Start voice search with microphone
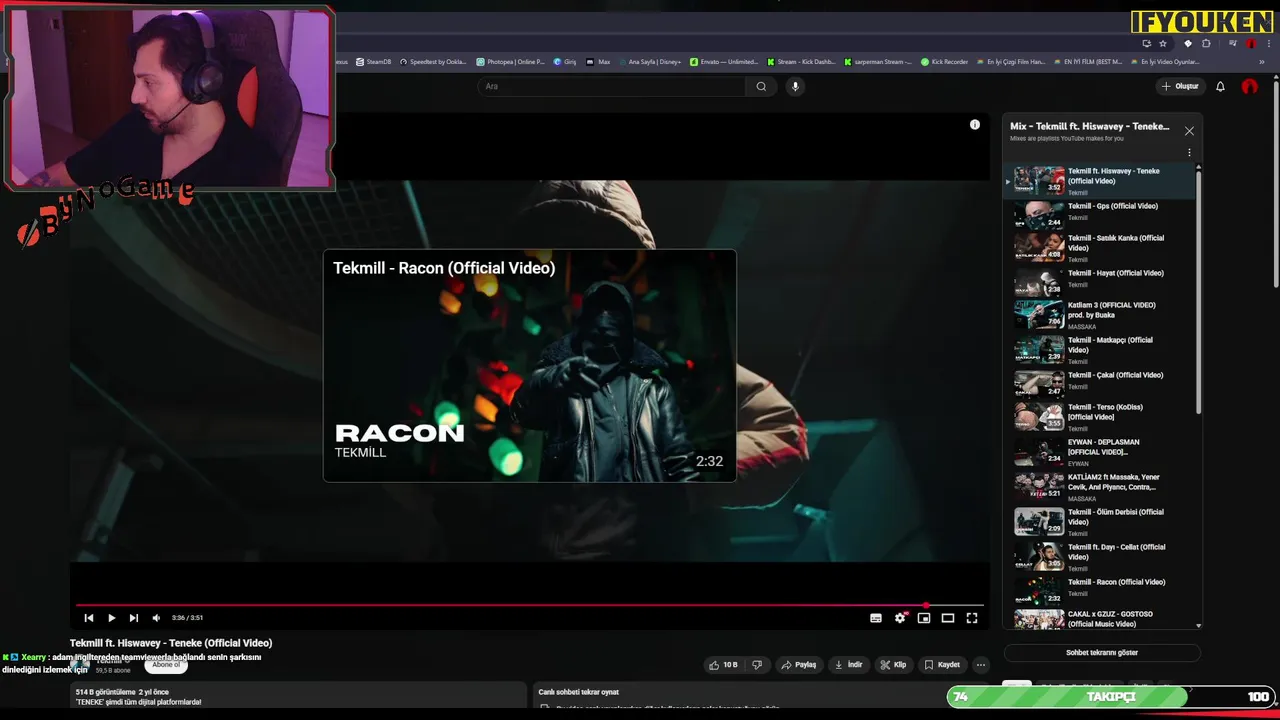Screen dimensions: 1280x720 coord(796,87)
